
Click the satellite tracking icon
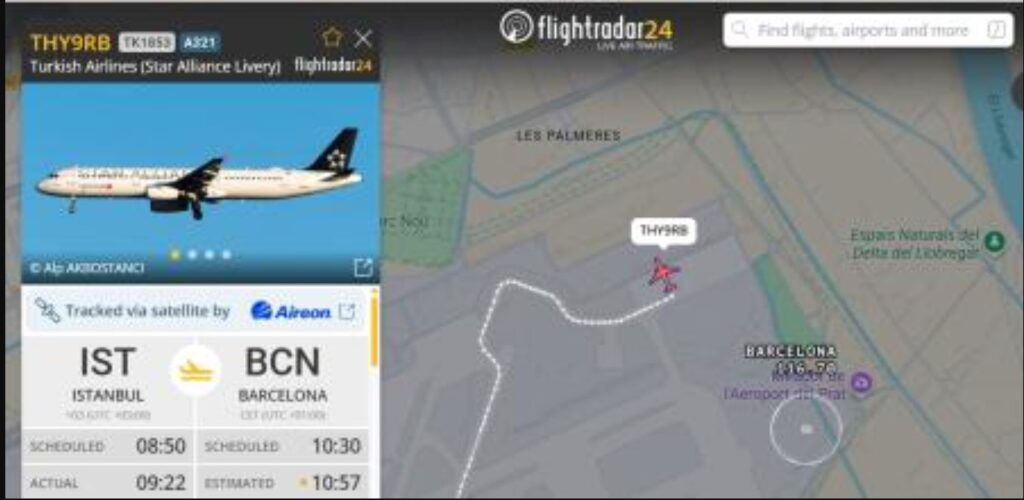(47, 311)
